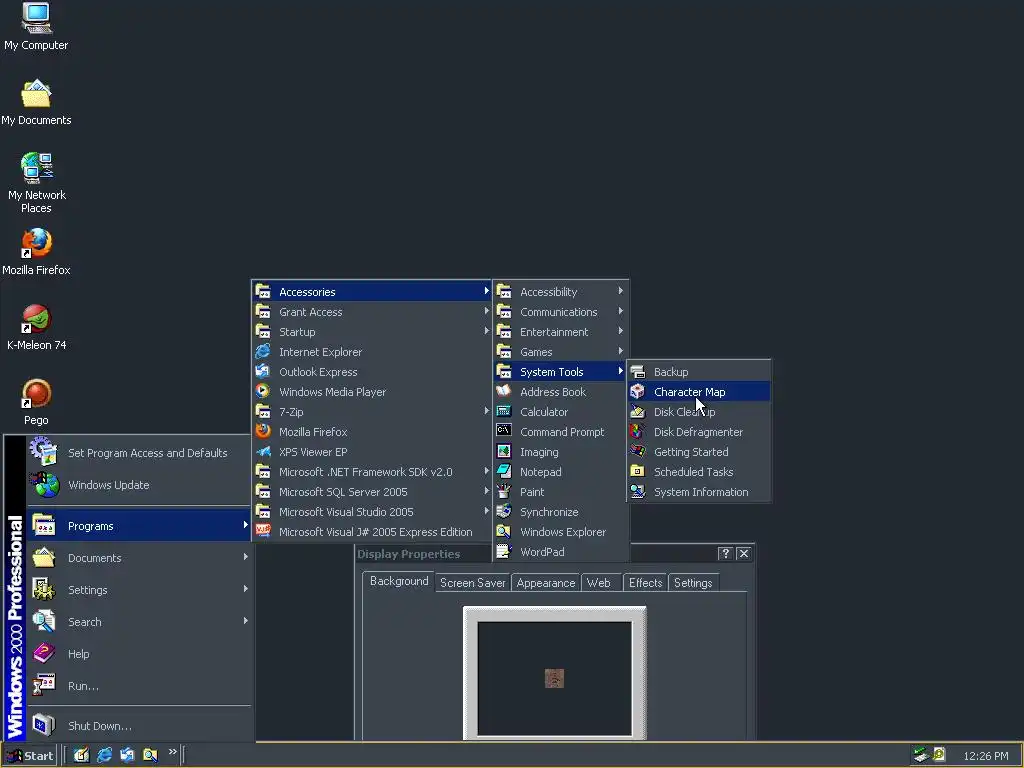
Task: Click the taskbar clock showing 12:26 PM
Action: [985, 756]
